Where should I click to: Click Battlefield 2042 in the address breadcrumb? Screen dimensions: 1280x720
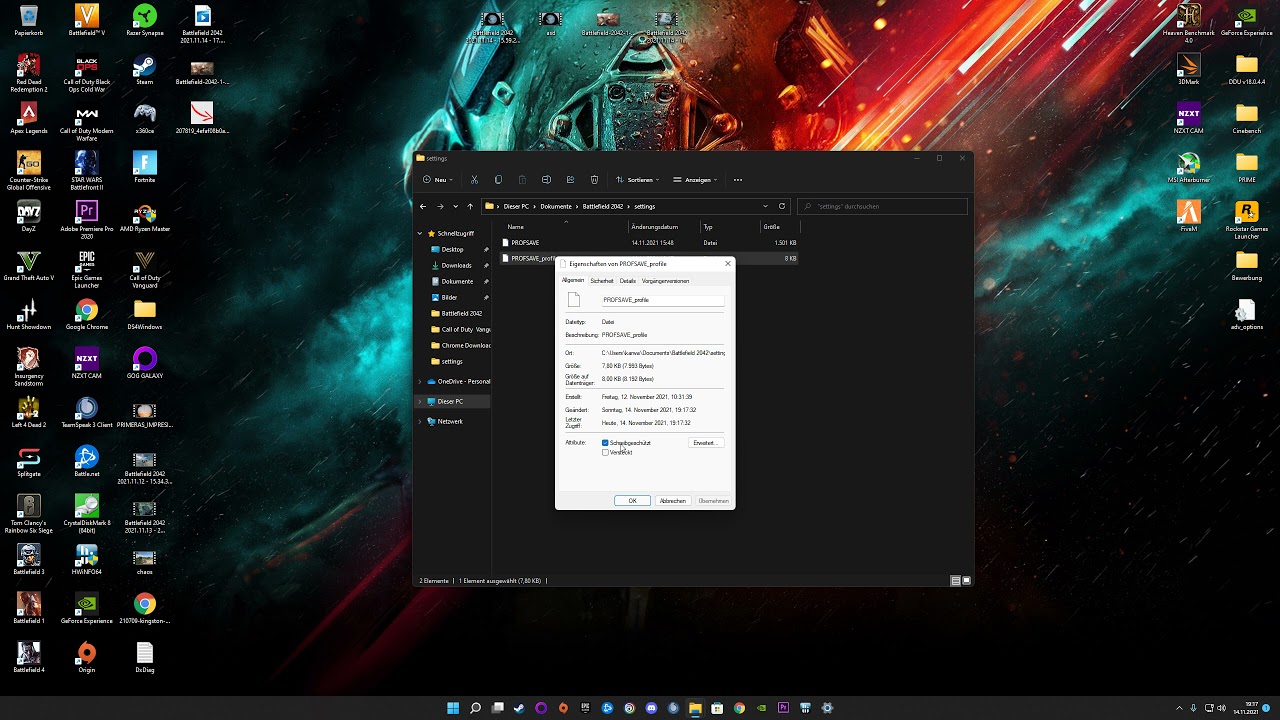pyautogui.click(x=603, y=206)
